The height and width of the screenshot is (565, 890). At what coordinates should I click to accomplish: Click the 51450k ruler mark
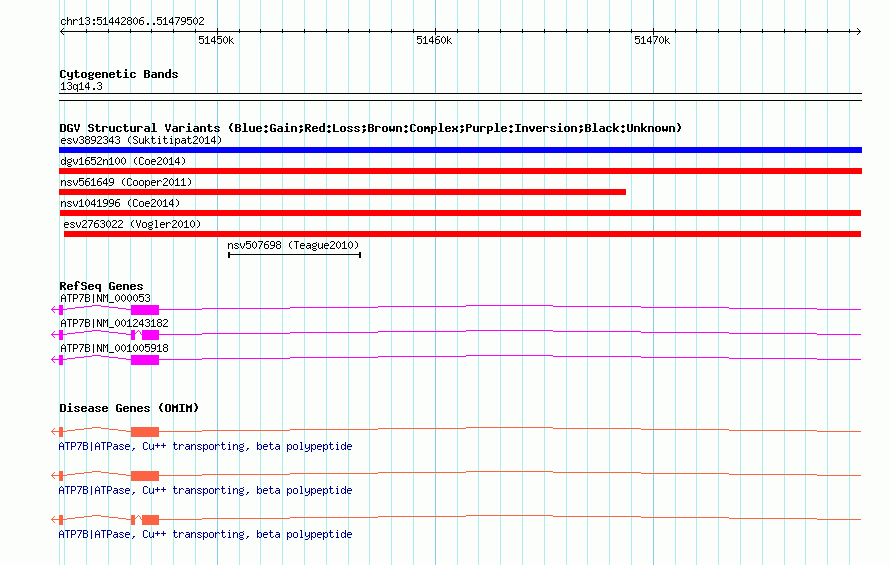tap(216, 40)
